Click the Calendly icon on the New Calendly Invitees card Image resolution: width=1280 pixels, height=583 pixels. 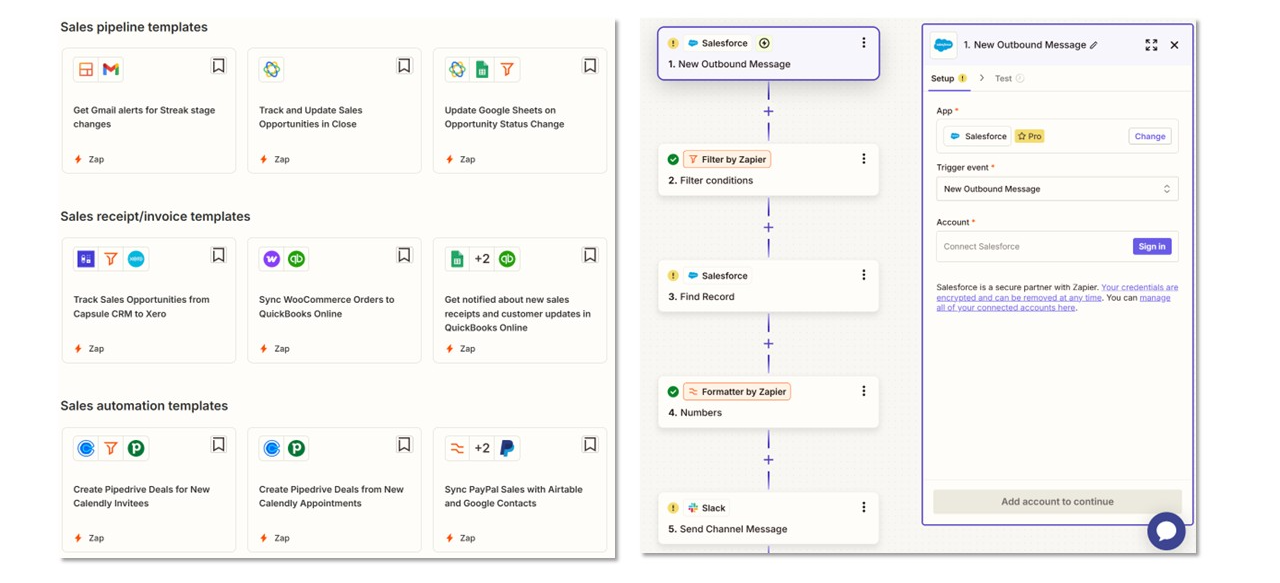point(86,448)
